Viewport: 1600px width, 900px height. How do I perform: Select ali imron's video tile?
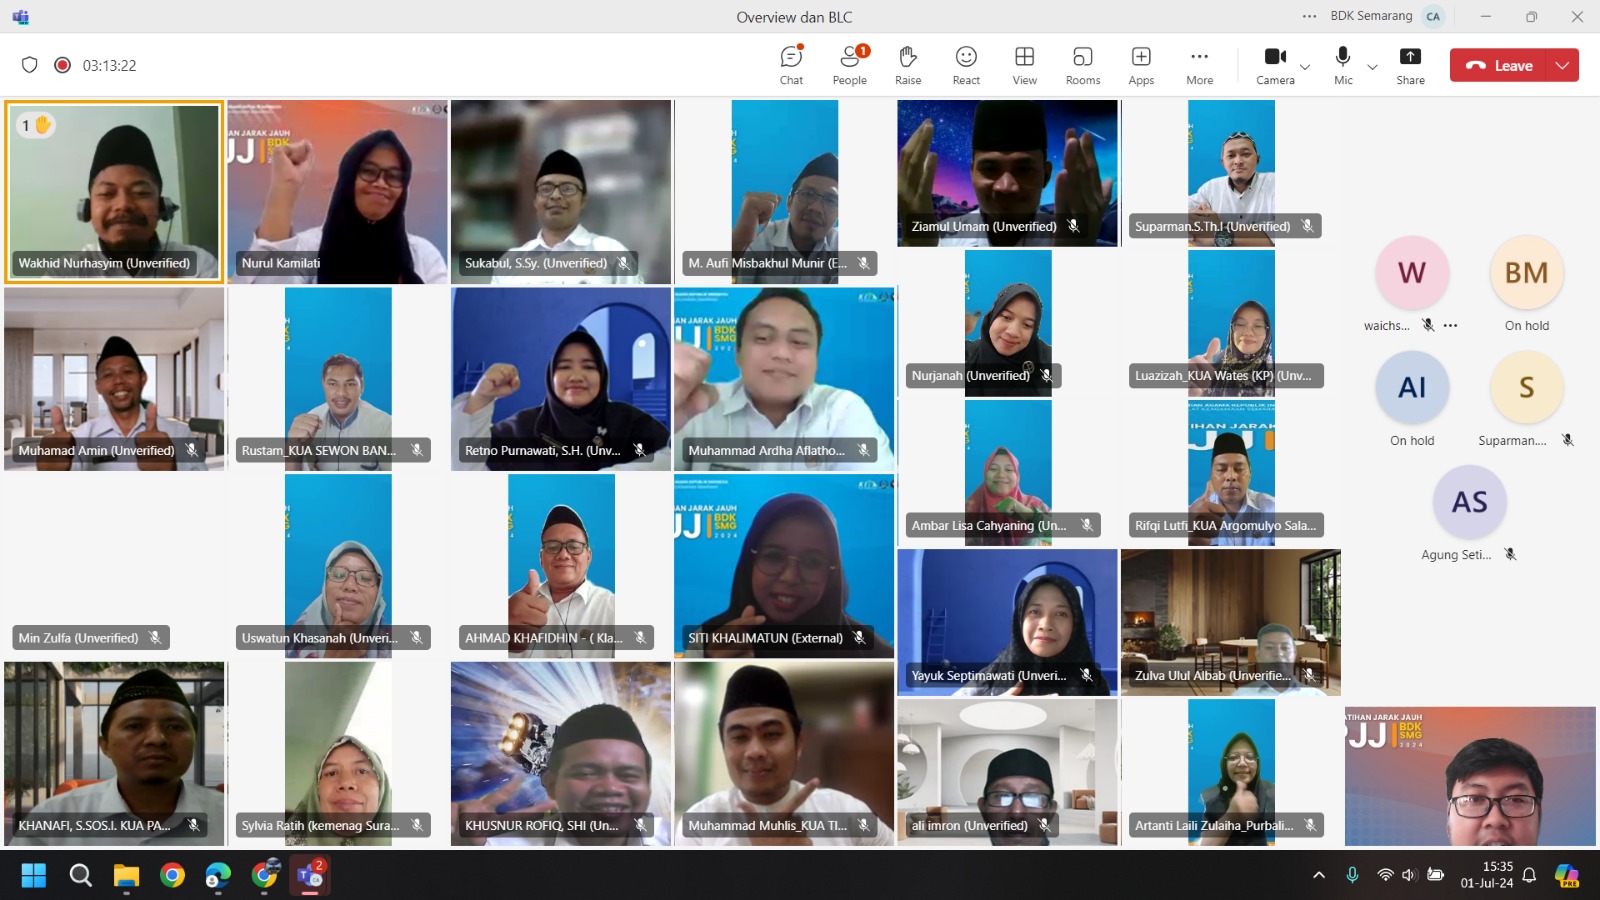pyautogui.click(x=1007, y=772)
